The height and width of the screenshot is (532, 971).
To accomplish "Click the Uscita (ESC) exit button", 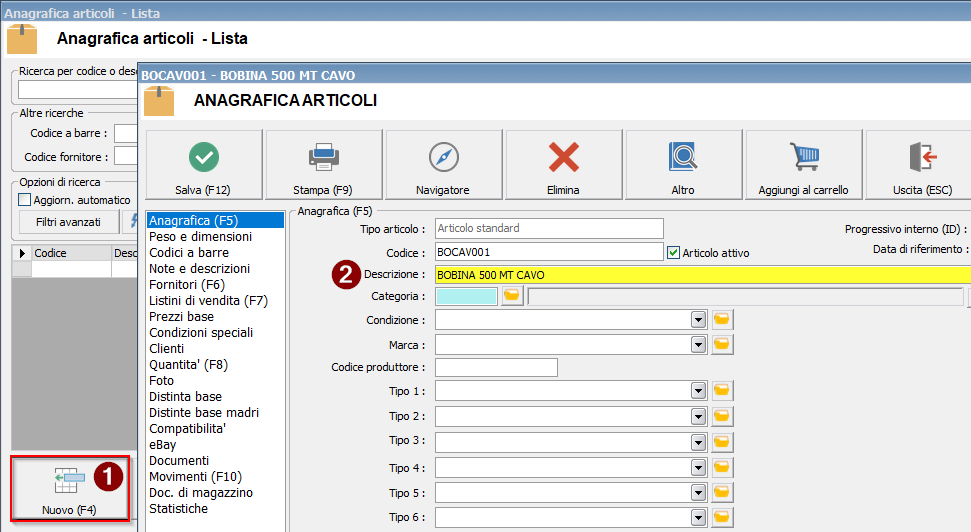I will coord(920,165).
